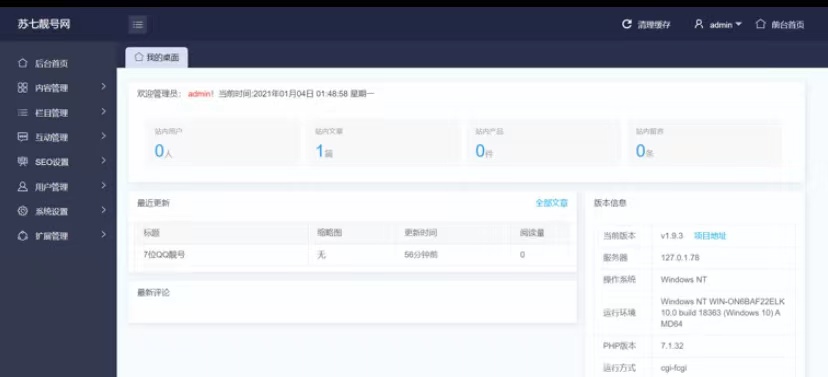The image size is (828, 377).
Task: Click the home icon on 我的桌面 tab
Action: pos(138,57)
